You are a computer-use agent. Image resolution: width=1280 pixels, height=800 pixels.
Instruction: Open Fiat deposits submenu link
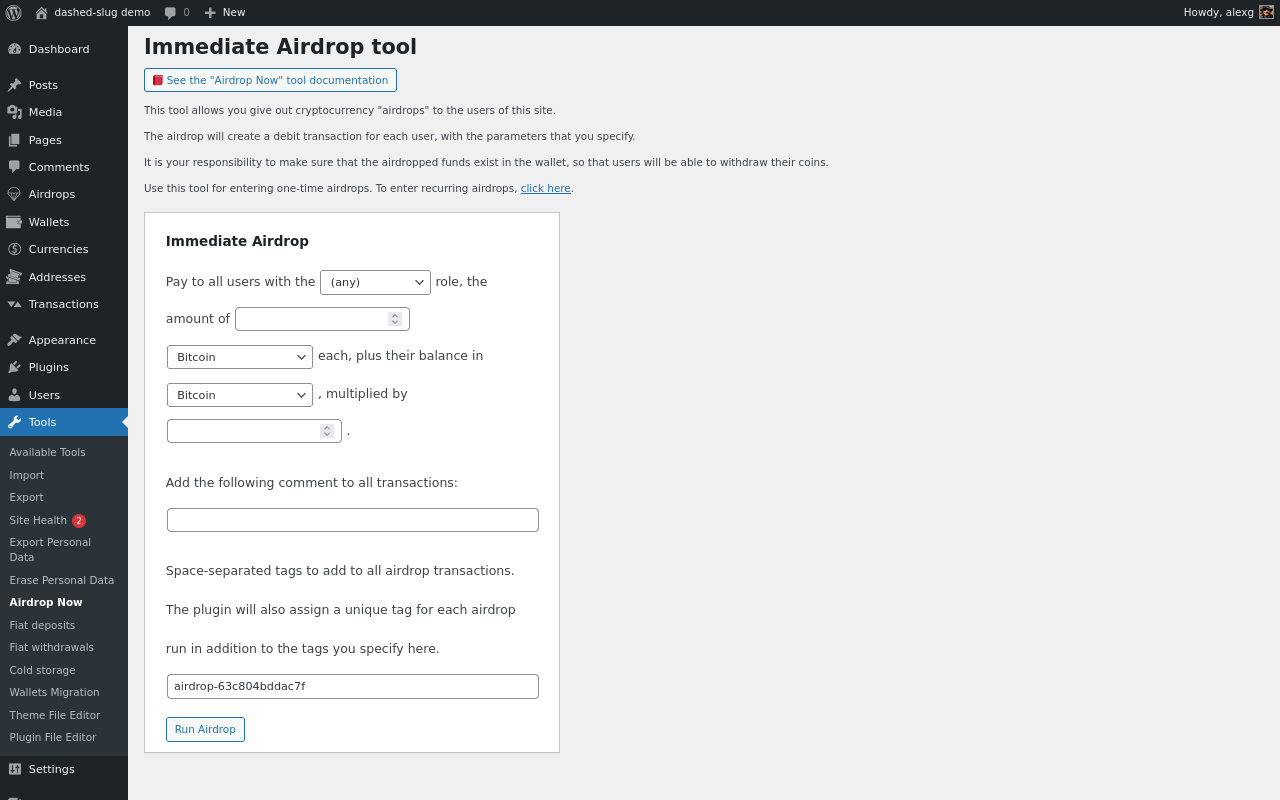point(42,626)
